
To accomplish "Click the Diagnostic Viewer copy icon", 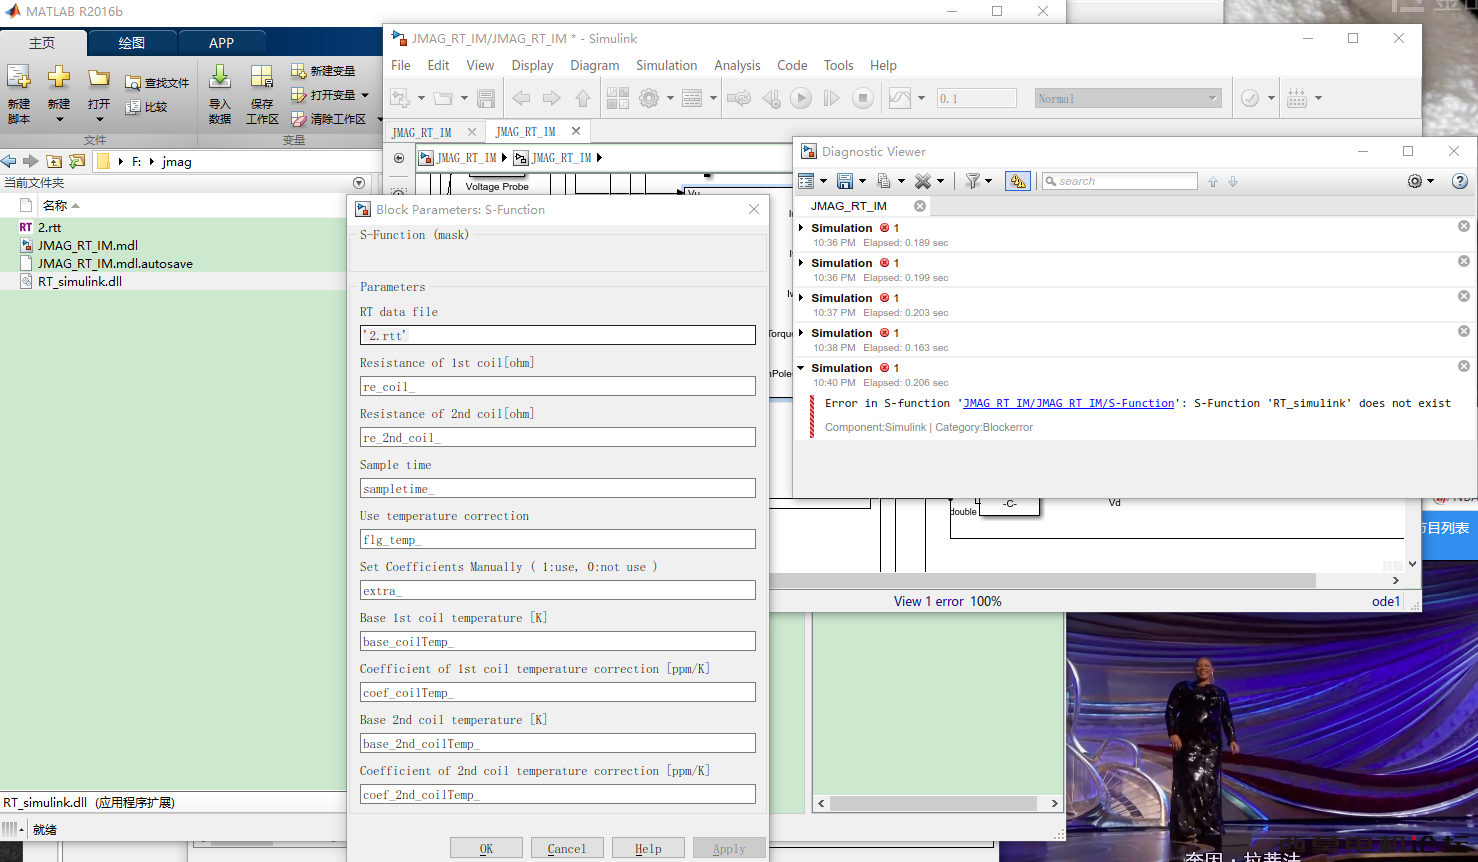I will point(884,181).
